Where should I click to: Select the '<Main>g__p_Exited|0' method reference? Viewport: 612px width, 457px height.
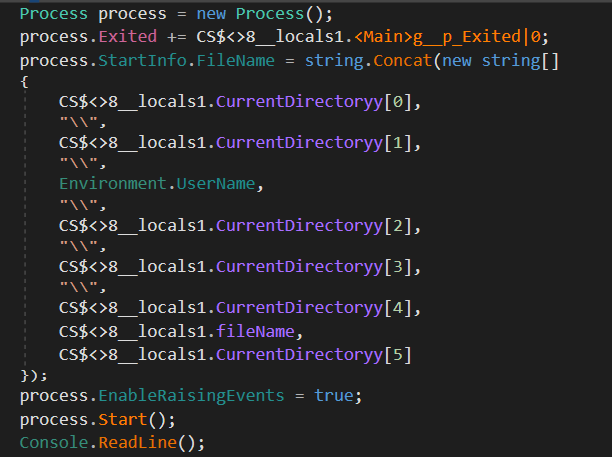pyautogui.click(x=447, y=37)
